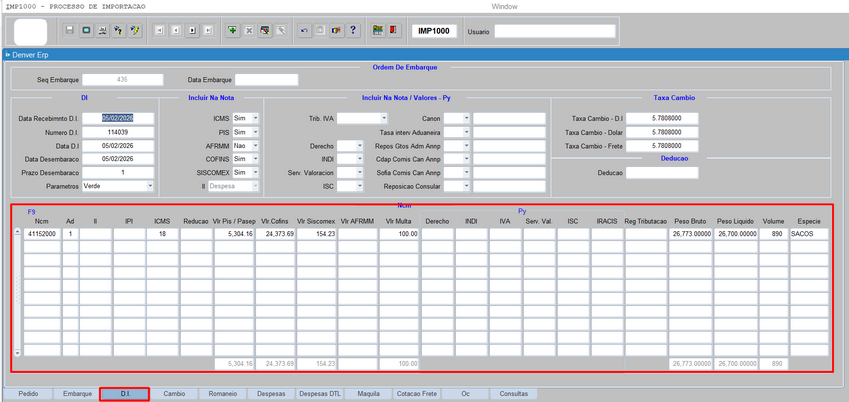Click the Deducao input field
The height and width of the screenshot is (402, 849).
pos(662,172)
